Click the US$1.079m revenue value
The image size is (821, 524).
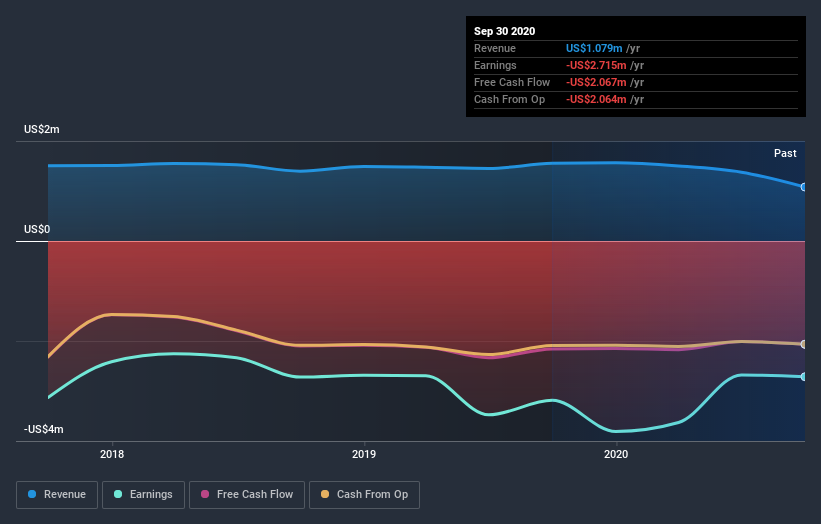coord(594,48)
